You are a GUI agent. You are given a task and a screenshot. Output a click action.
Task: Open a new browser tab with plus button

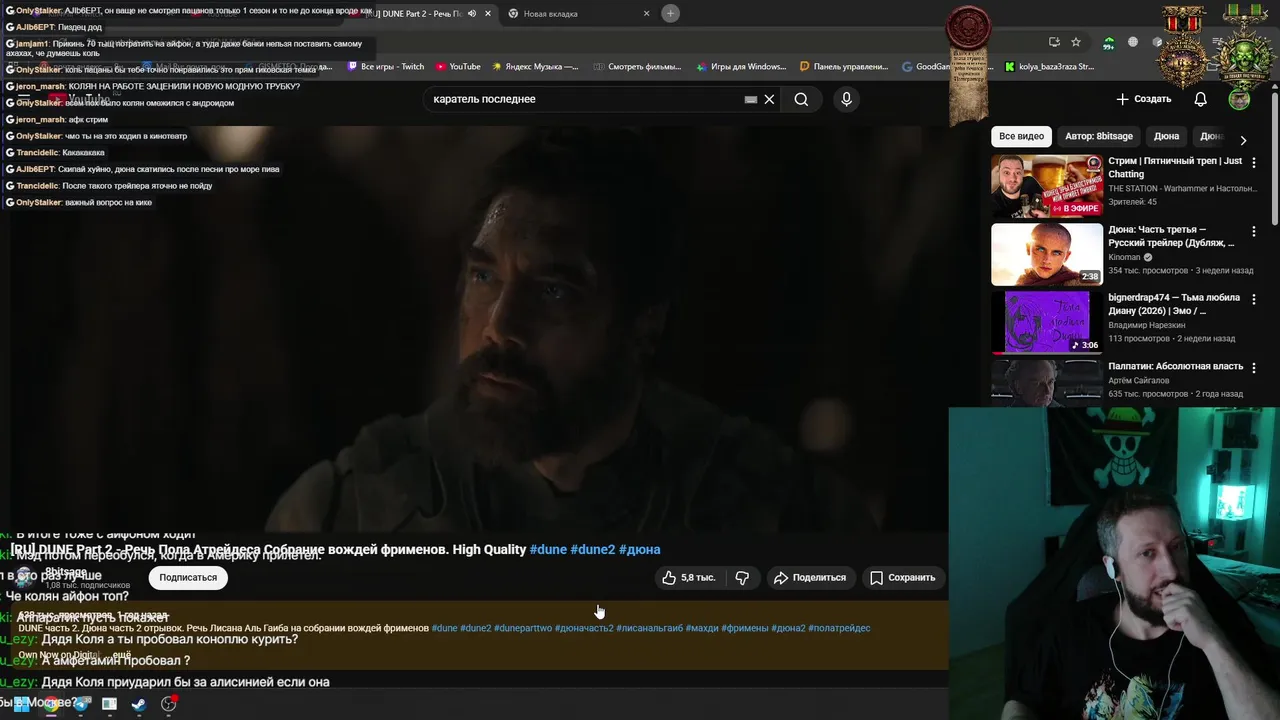pos(671,13)
